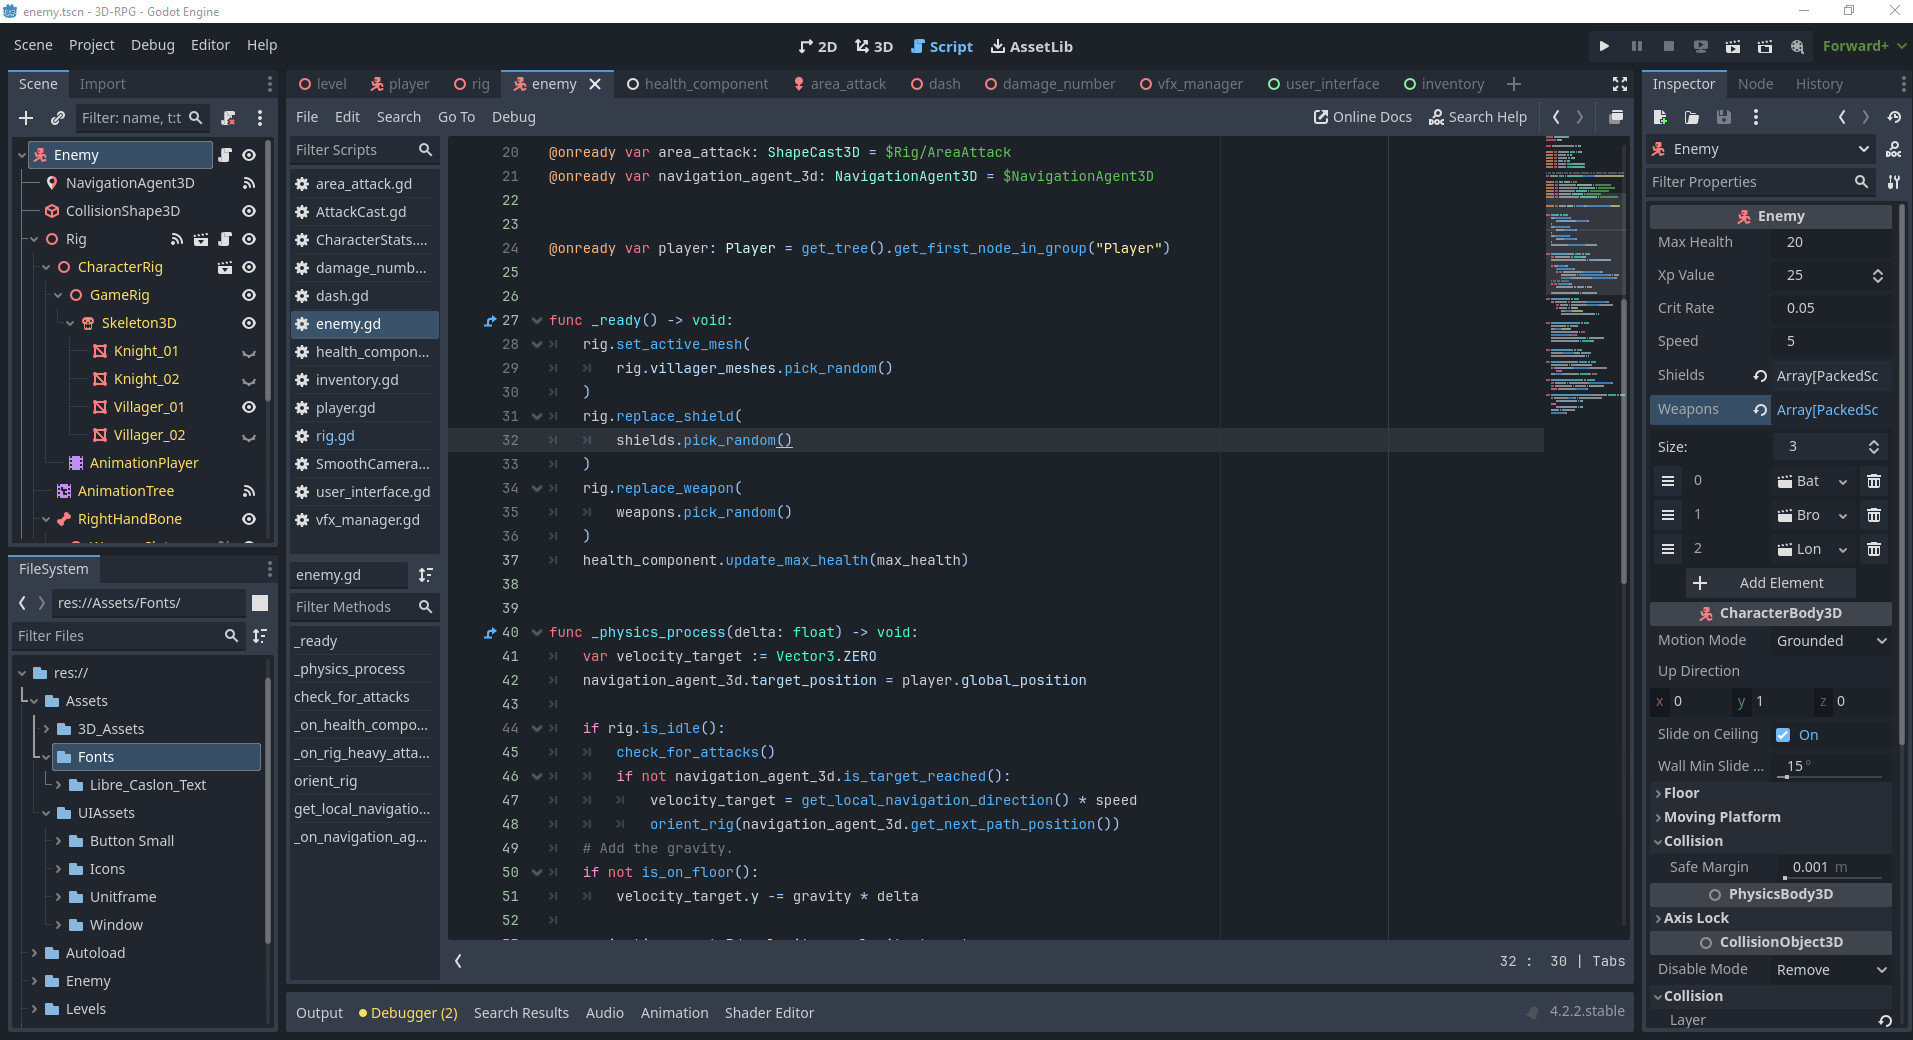The width and height of the screenshot is (1913, 1040).
Task: Hide the Villager_01 mesh
Action: click(x=249, y=407)
